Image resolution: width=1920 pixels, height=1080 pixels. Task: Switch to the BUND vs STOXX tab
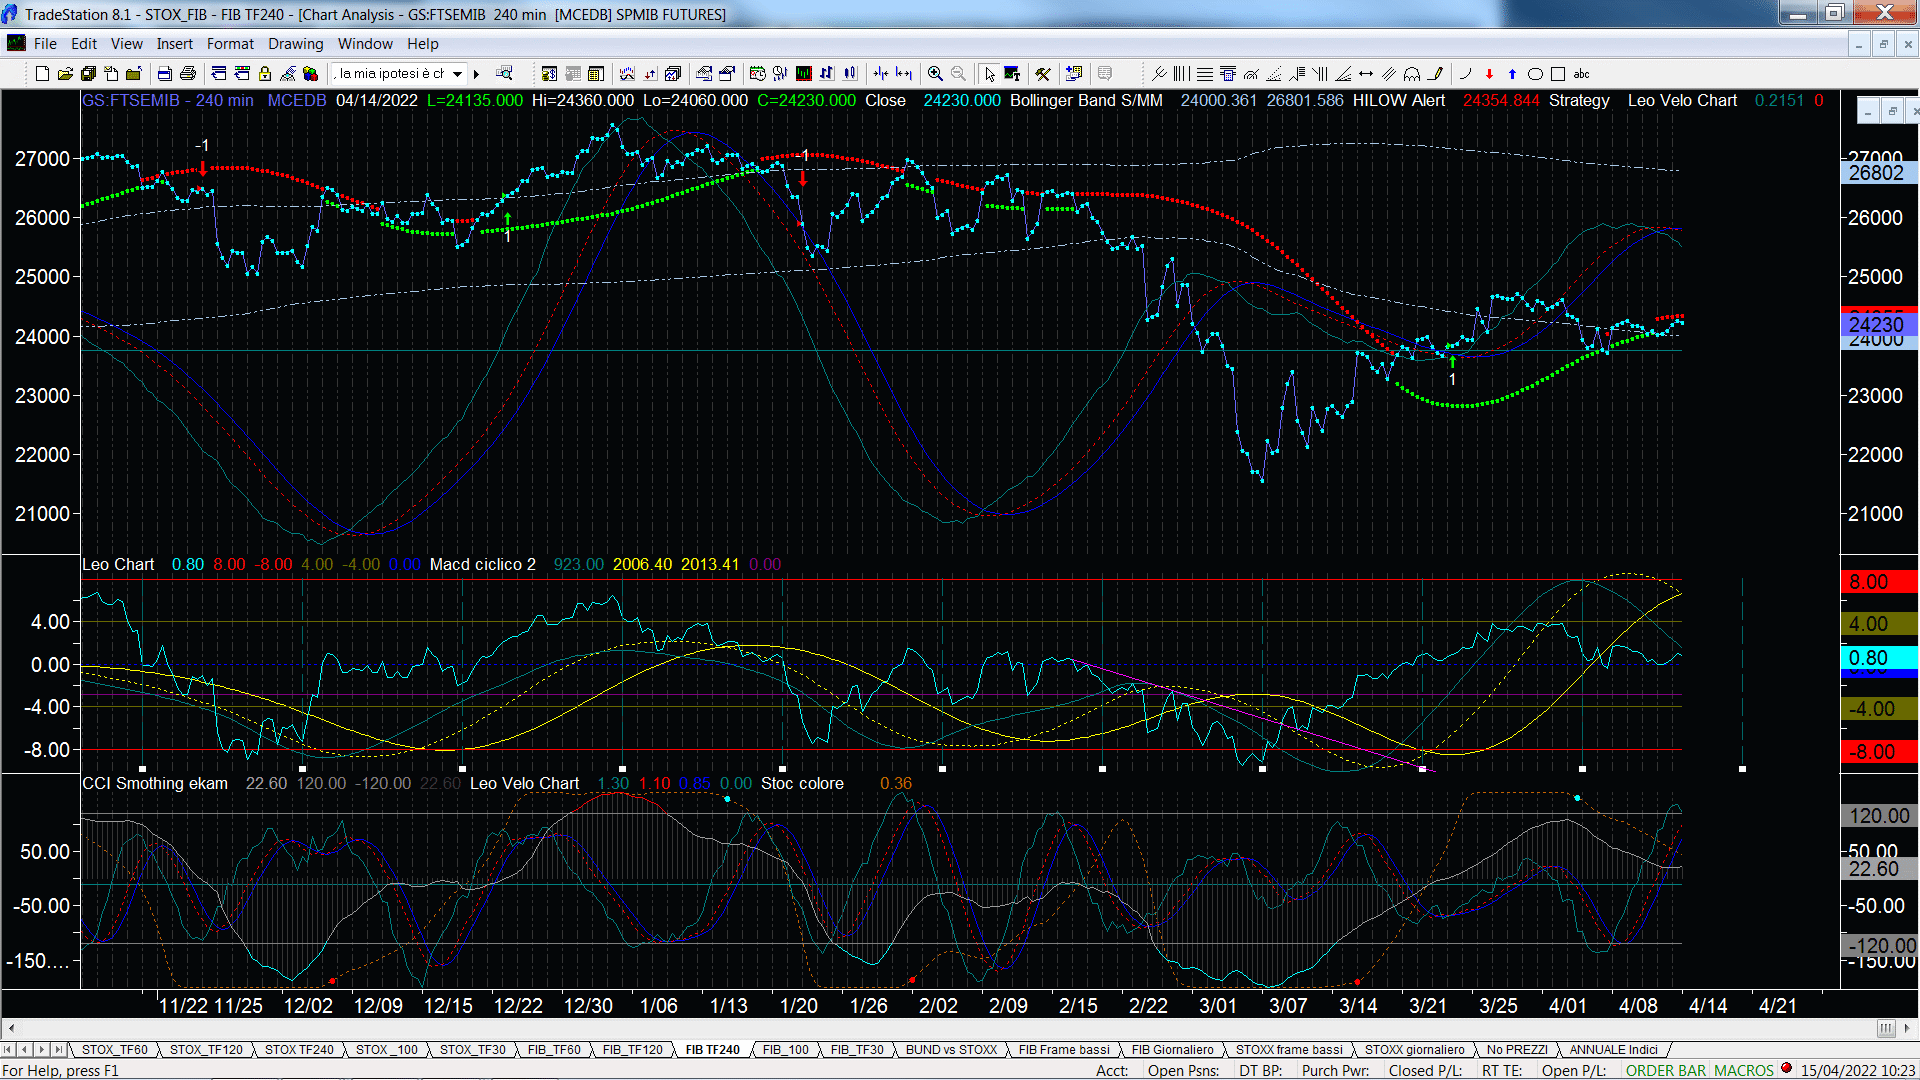[951, 1049]
